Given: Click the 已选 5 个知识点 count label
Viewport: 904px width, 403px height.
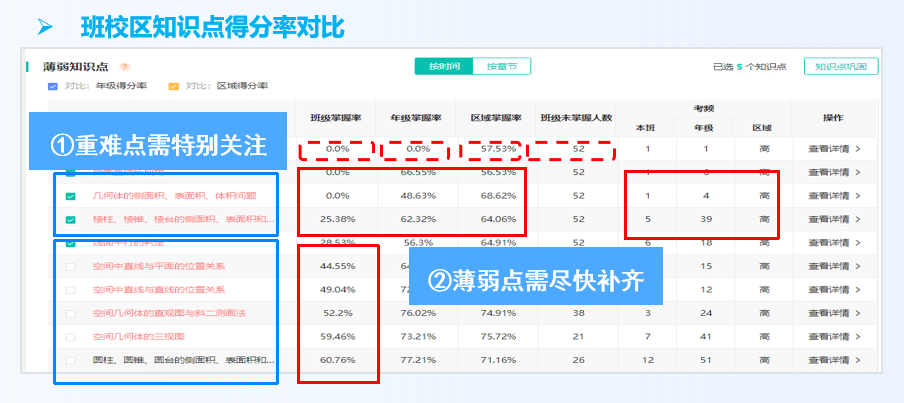Looking at the screenshot, I should point(749,67).
